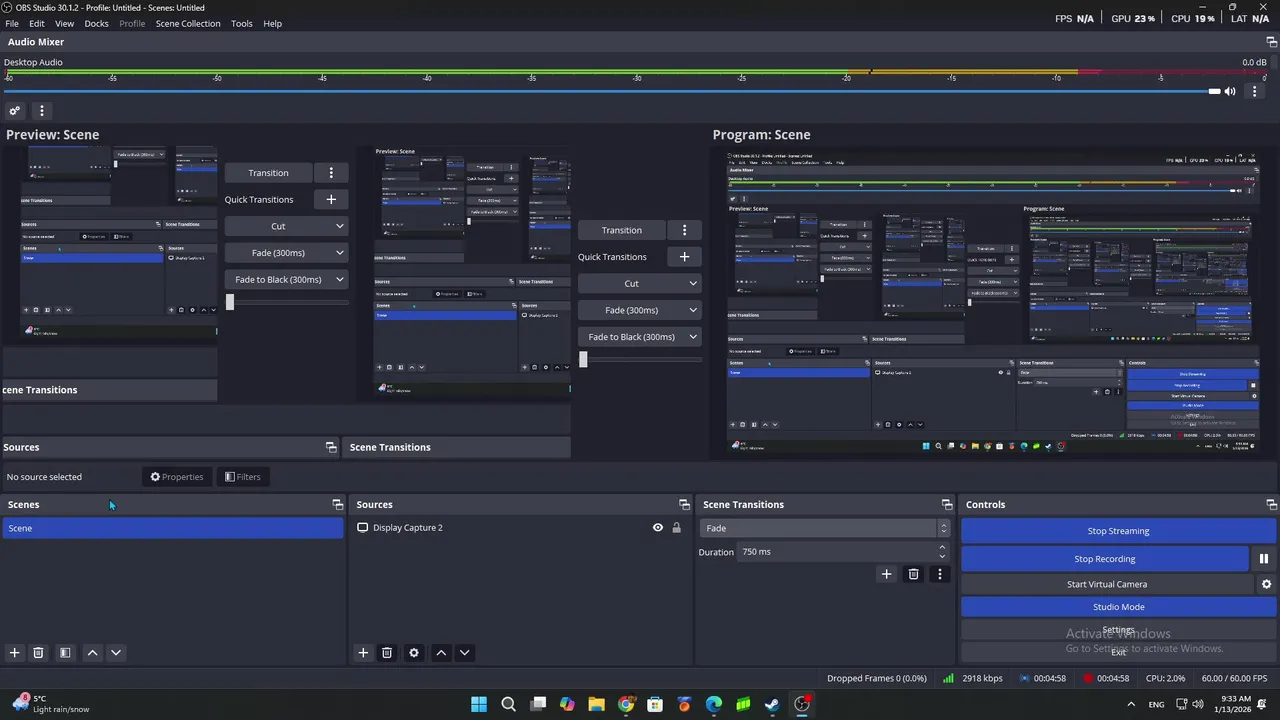Remove the transition with trash icon

(x=913, y=574)
